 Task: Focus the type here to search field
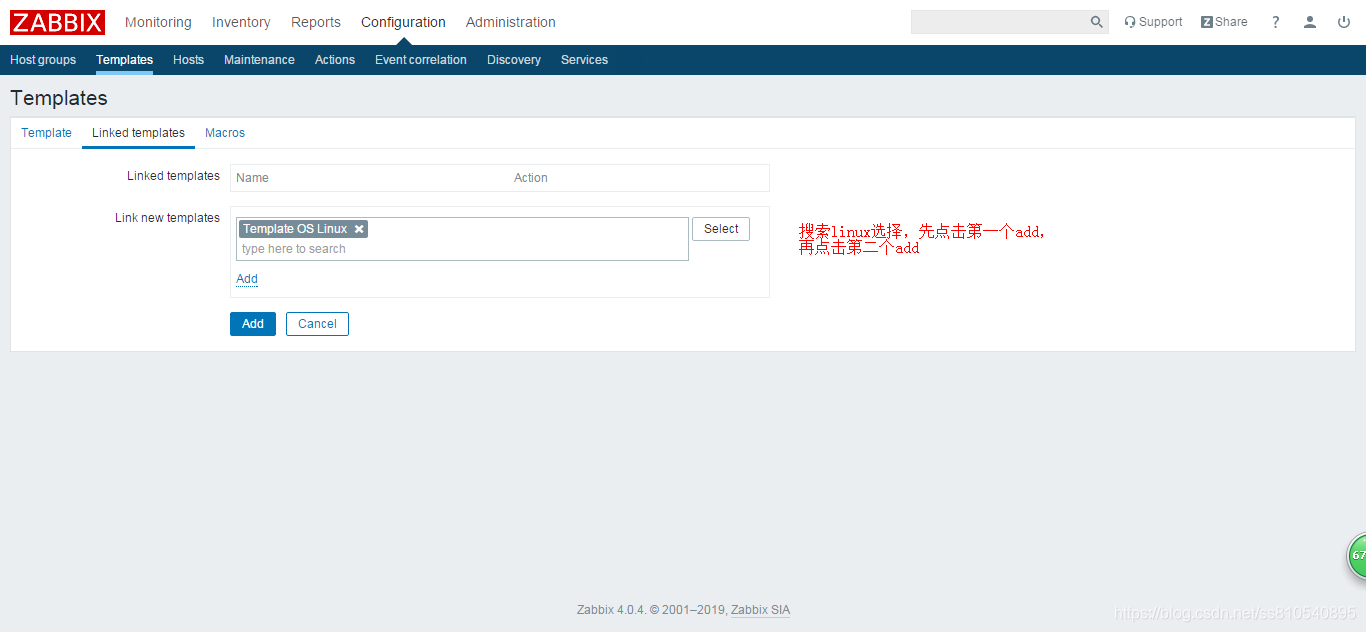(x=462, y=249)
